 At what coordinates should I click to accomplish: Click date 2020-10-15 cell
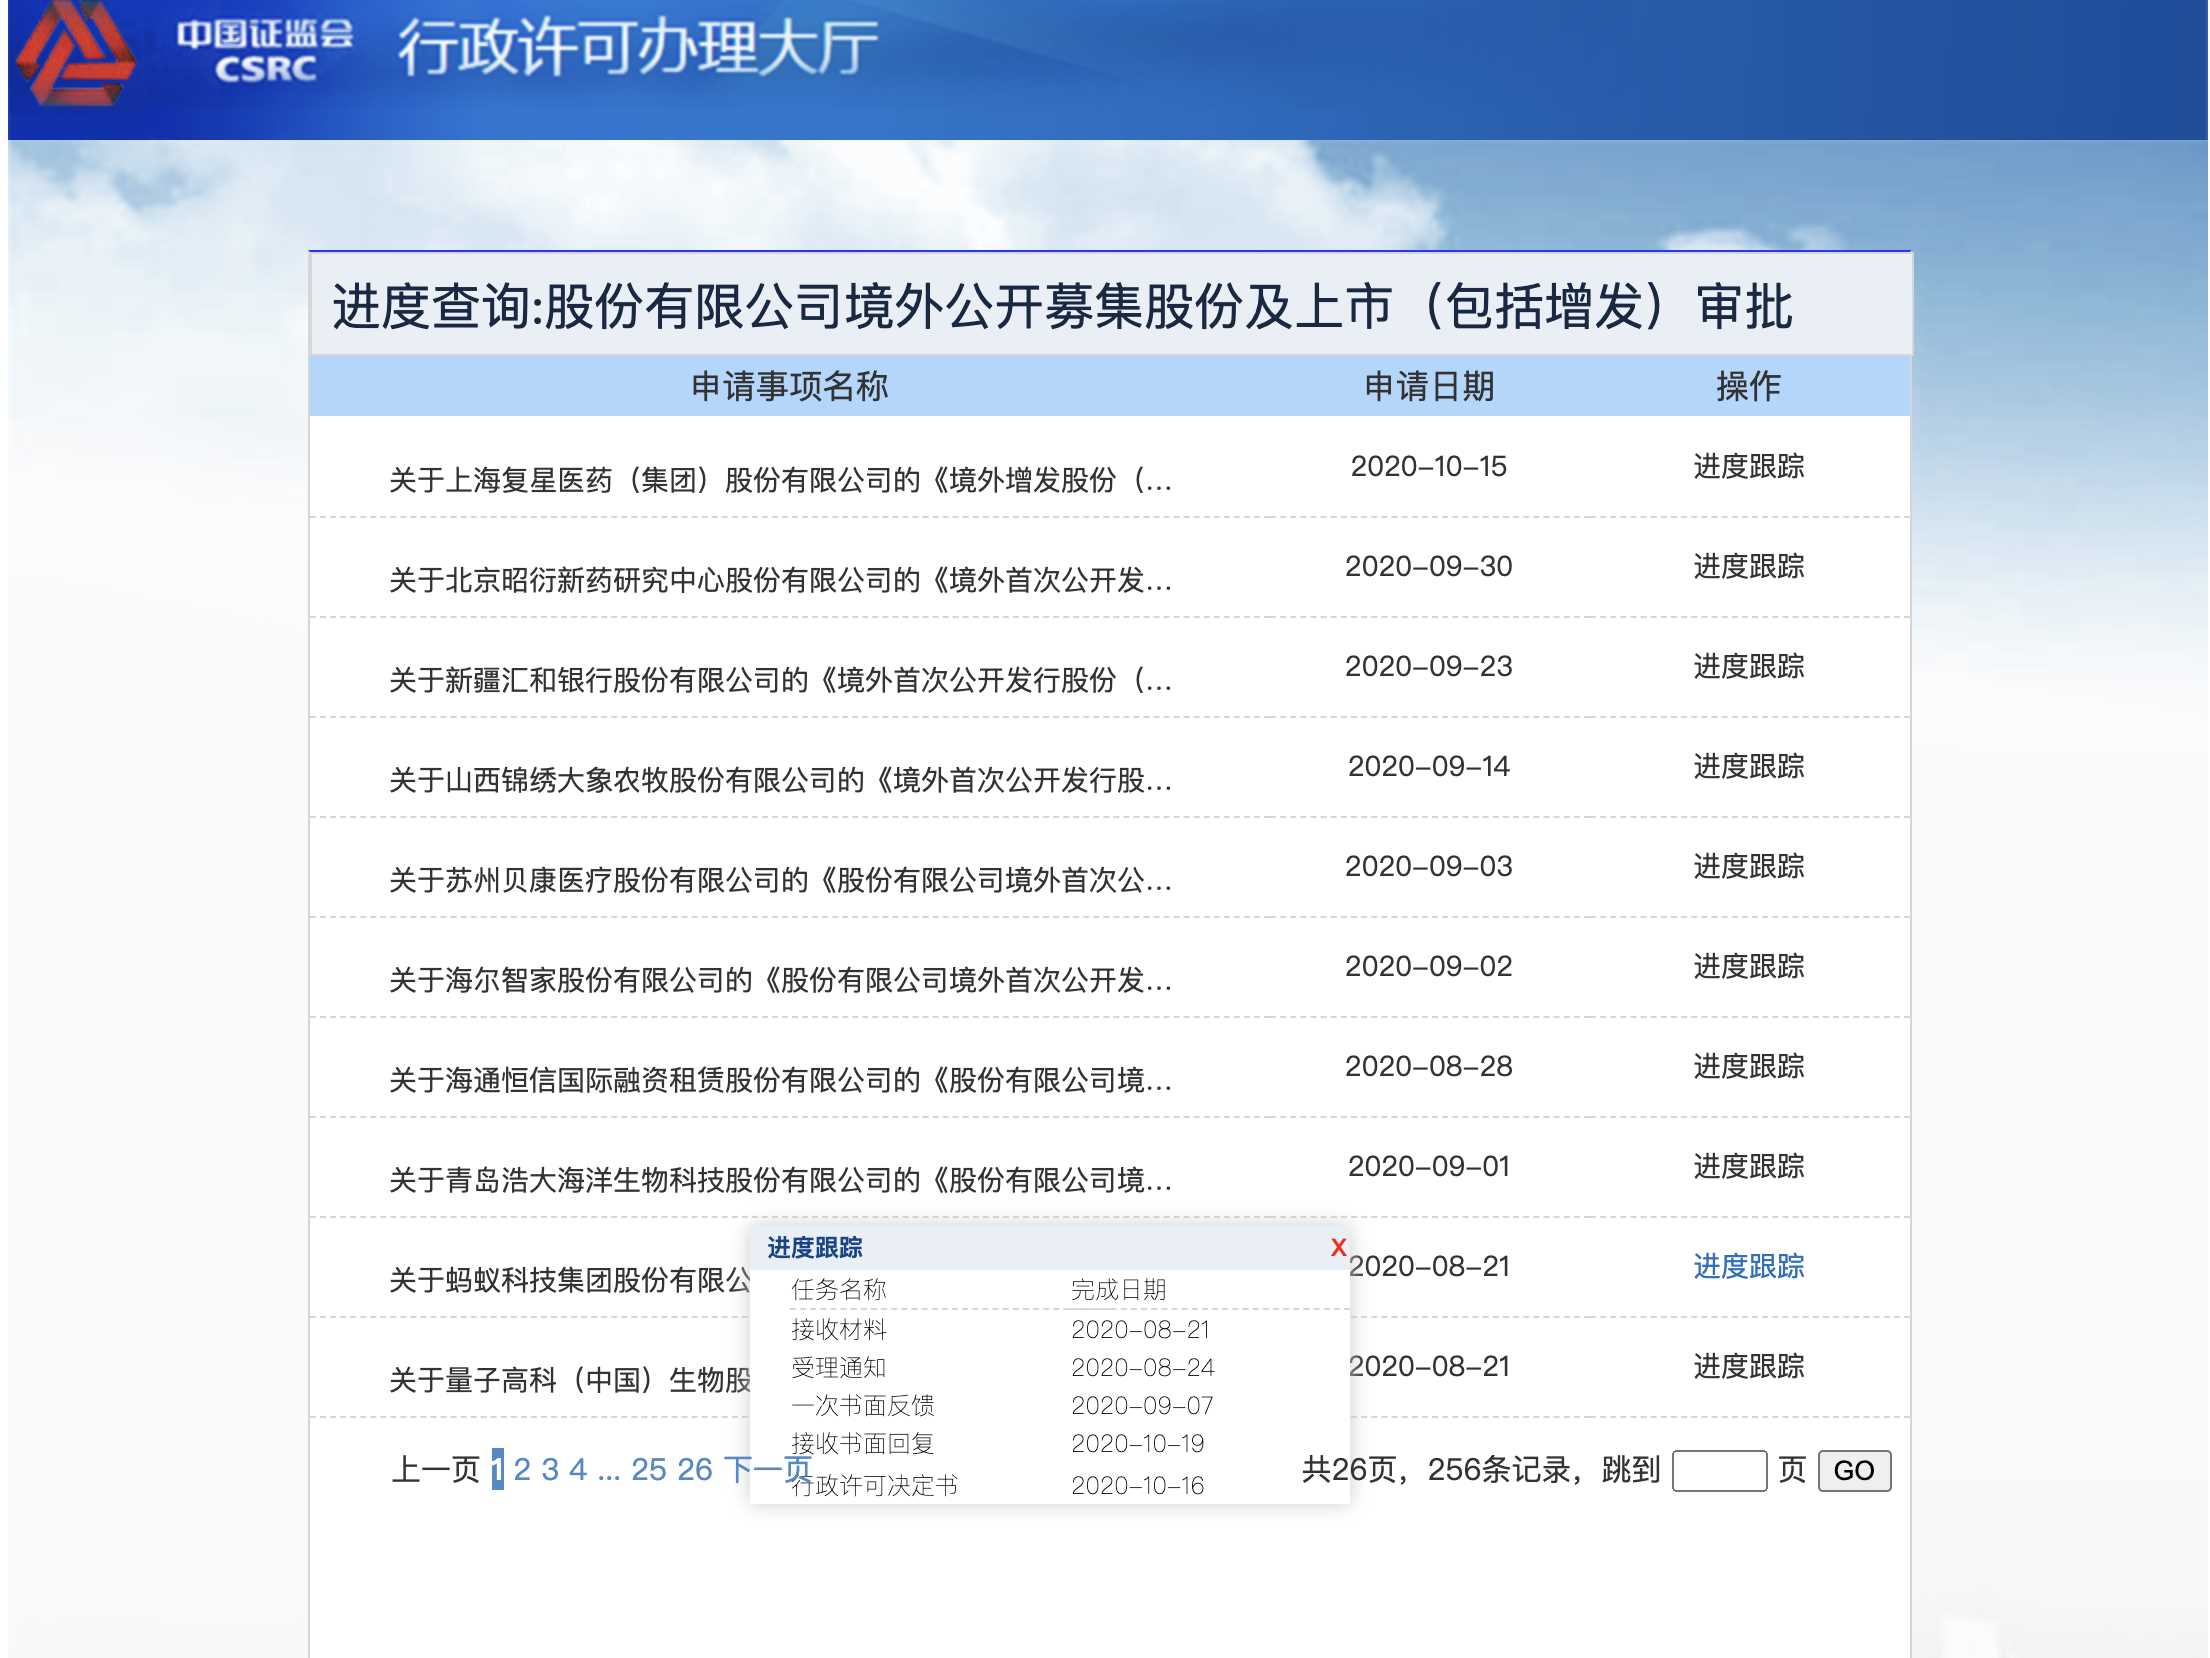coord(1428,466)
